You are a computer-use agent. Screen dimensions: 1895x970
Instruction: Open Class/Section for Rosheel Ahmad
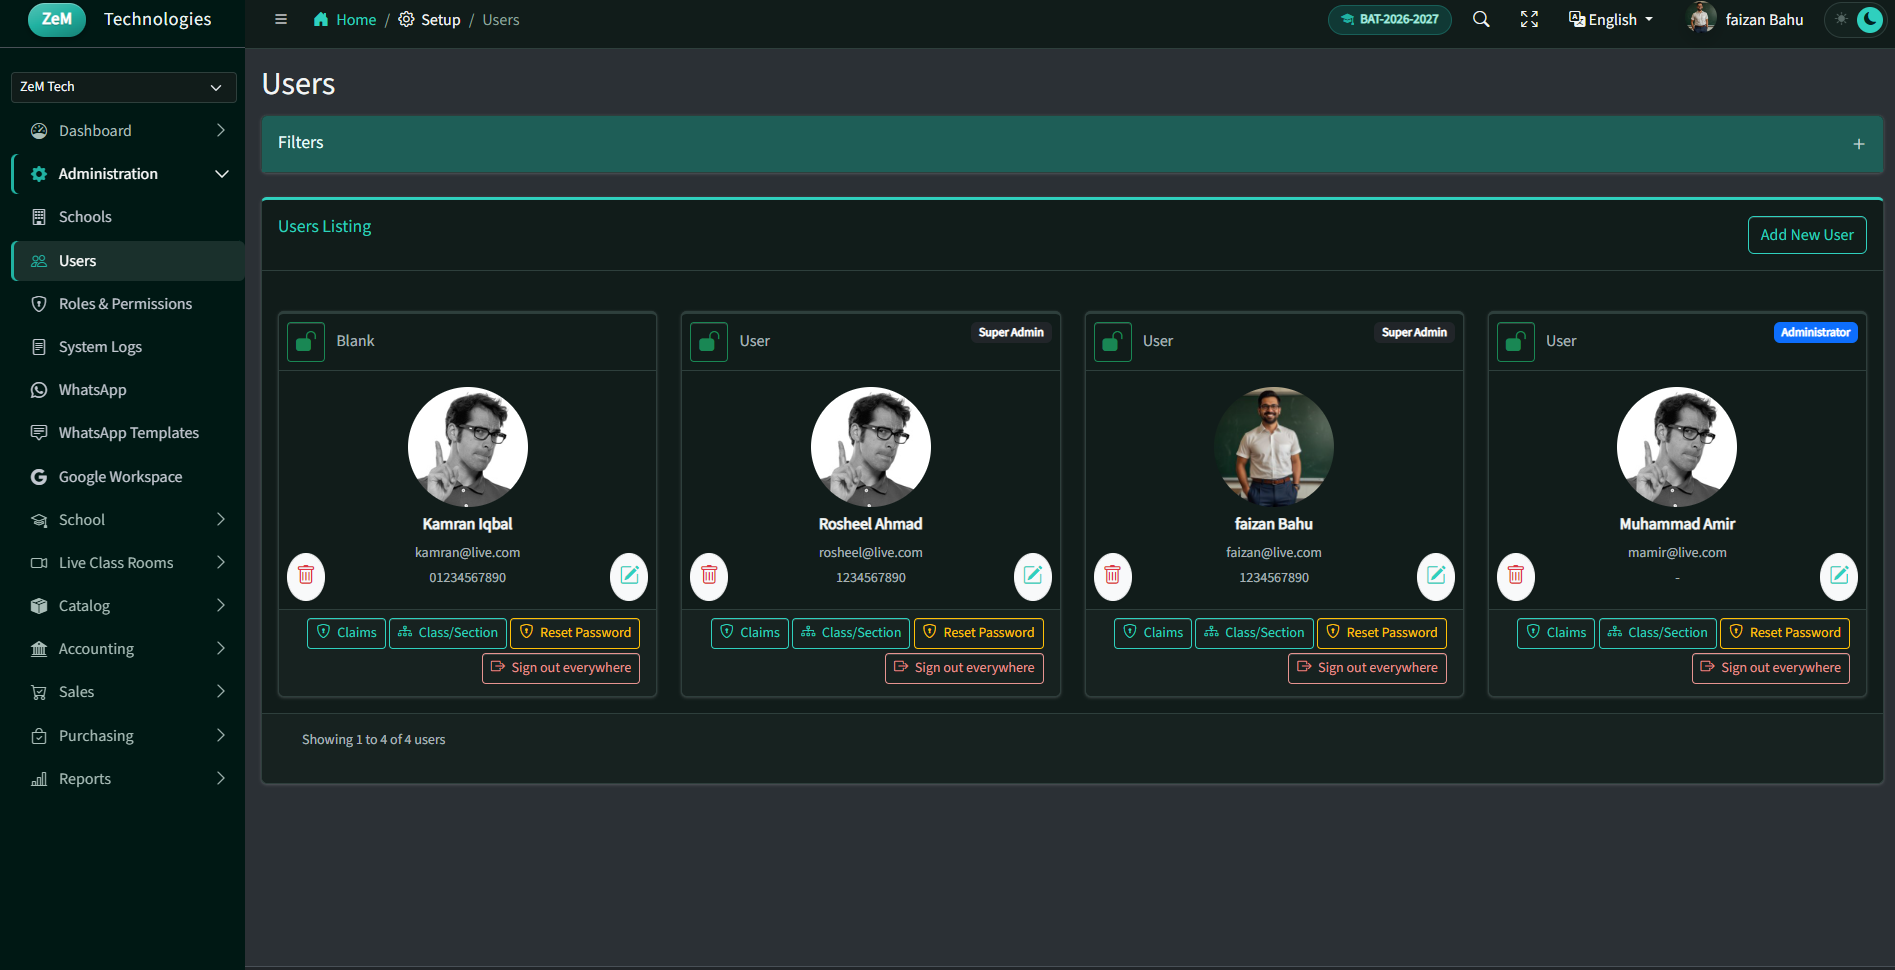[x=851, y=633]
